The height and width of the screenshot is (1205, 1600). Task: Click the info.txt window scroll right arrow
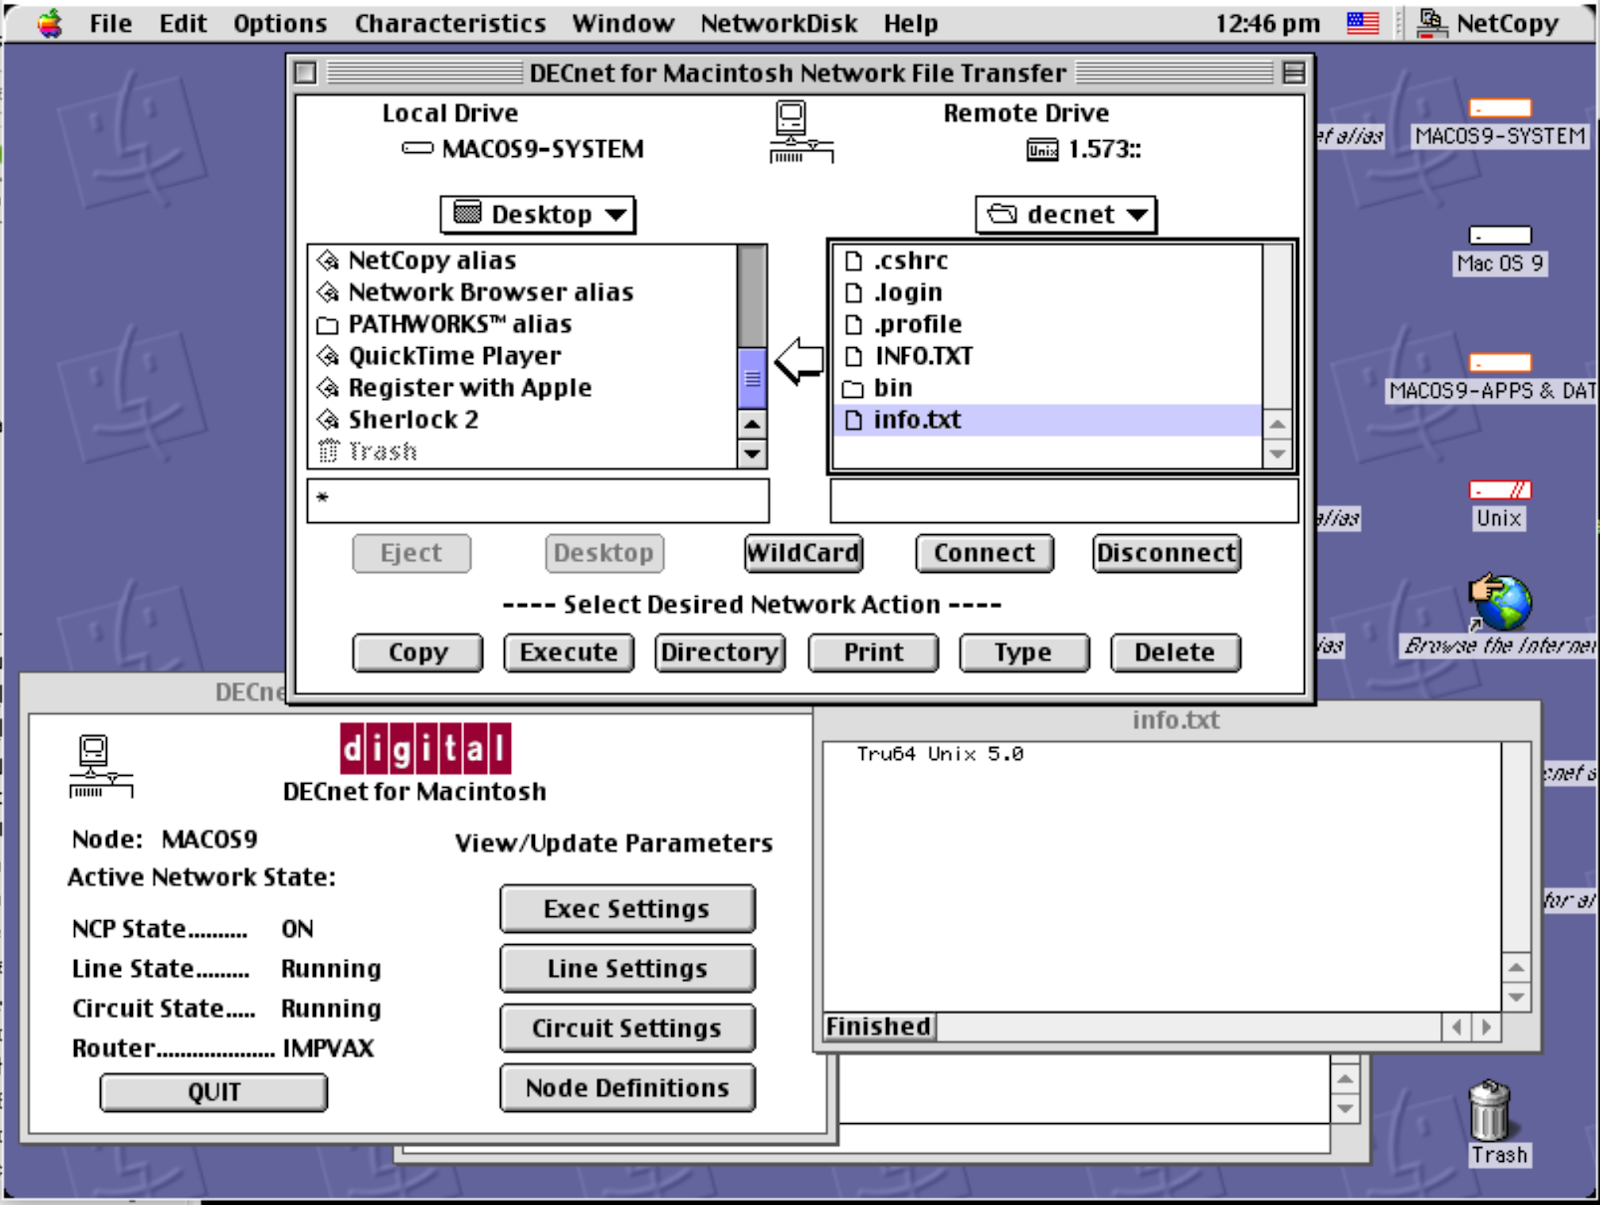[1487, 1027]
